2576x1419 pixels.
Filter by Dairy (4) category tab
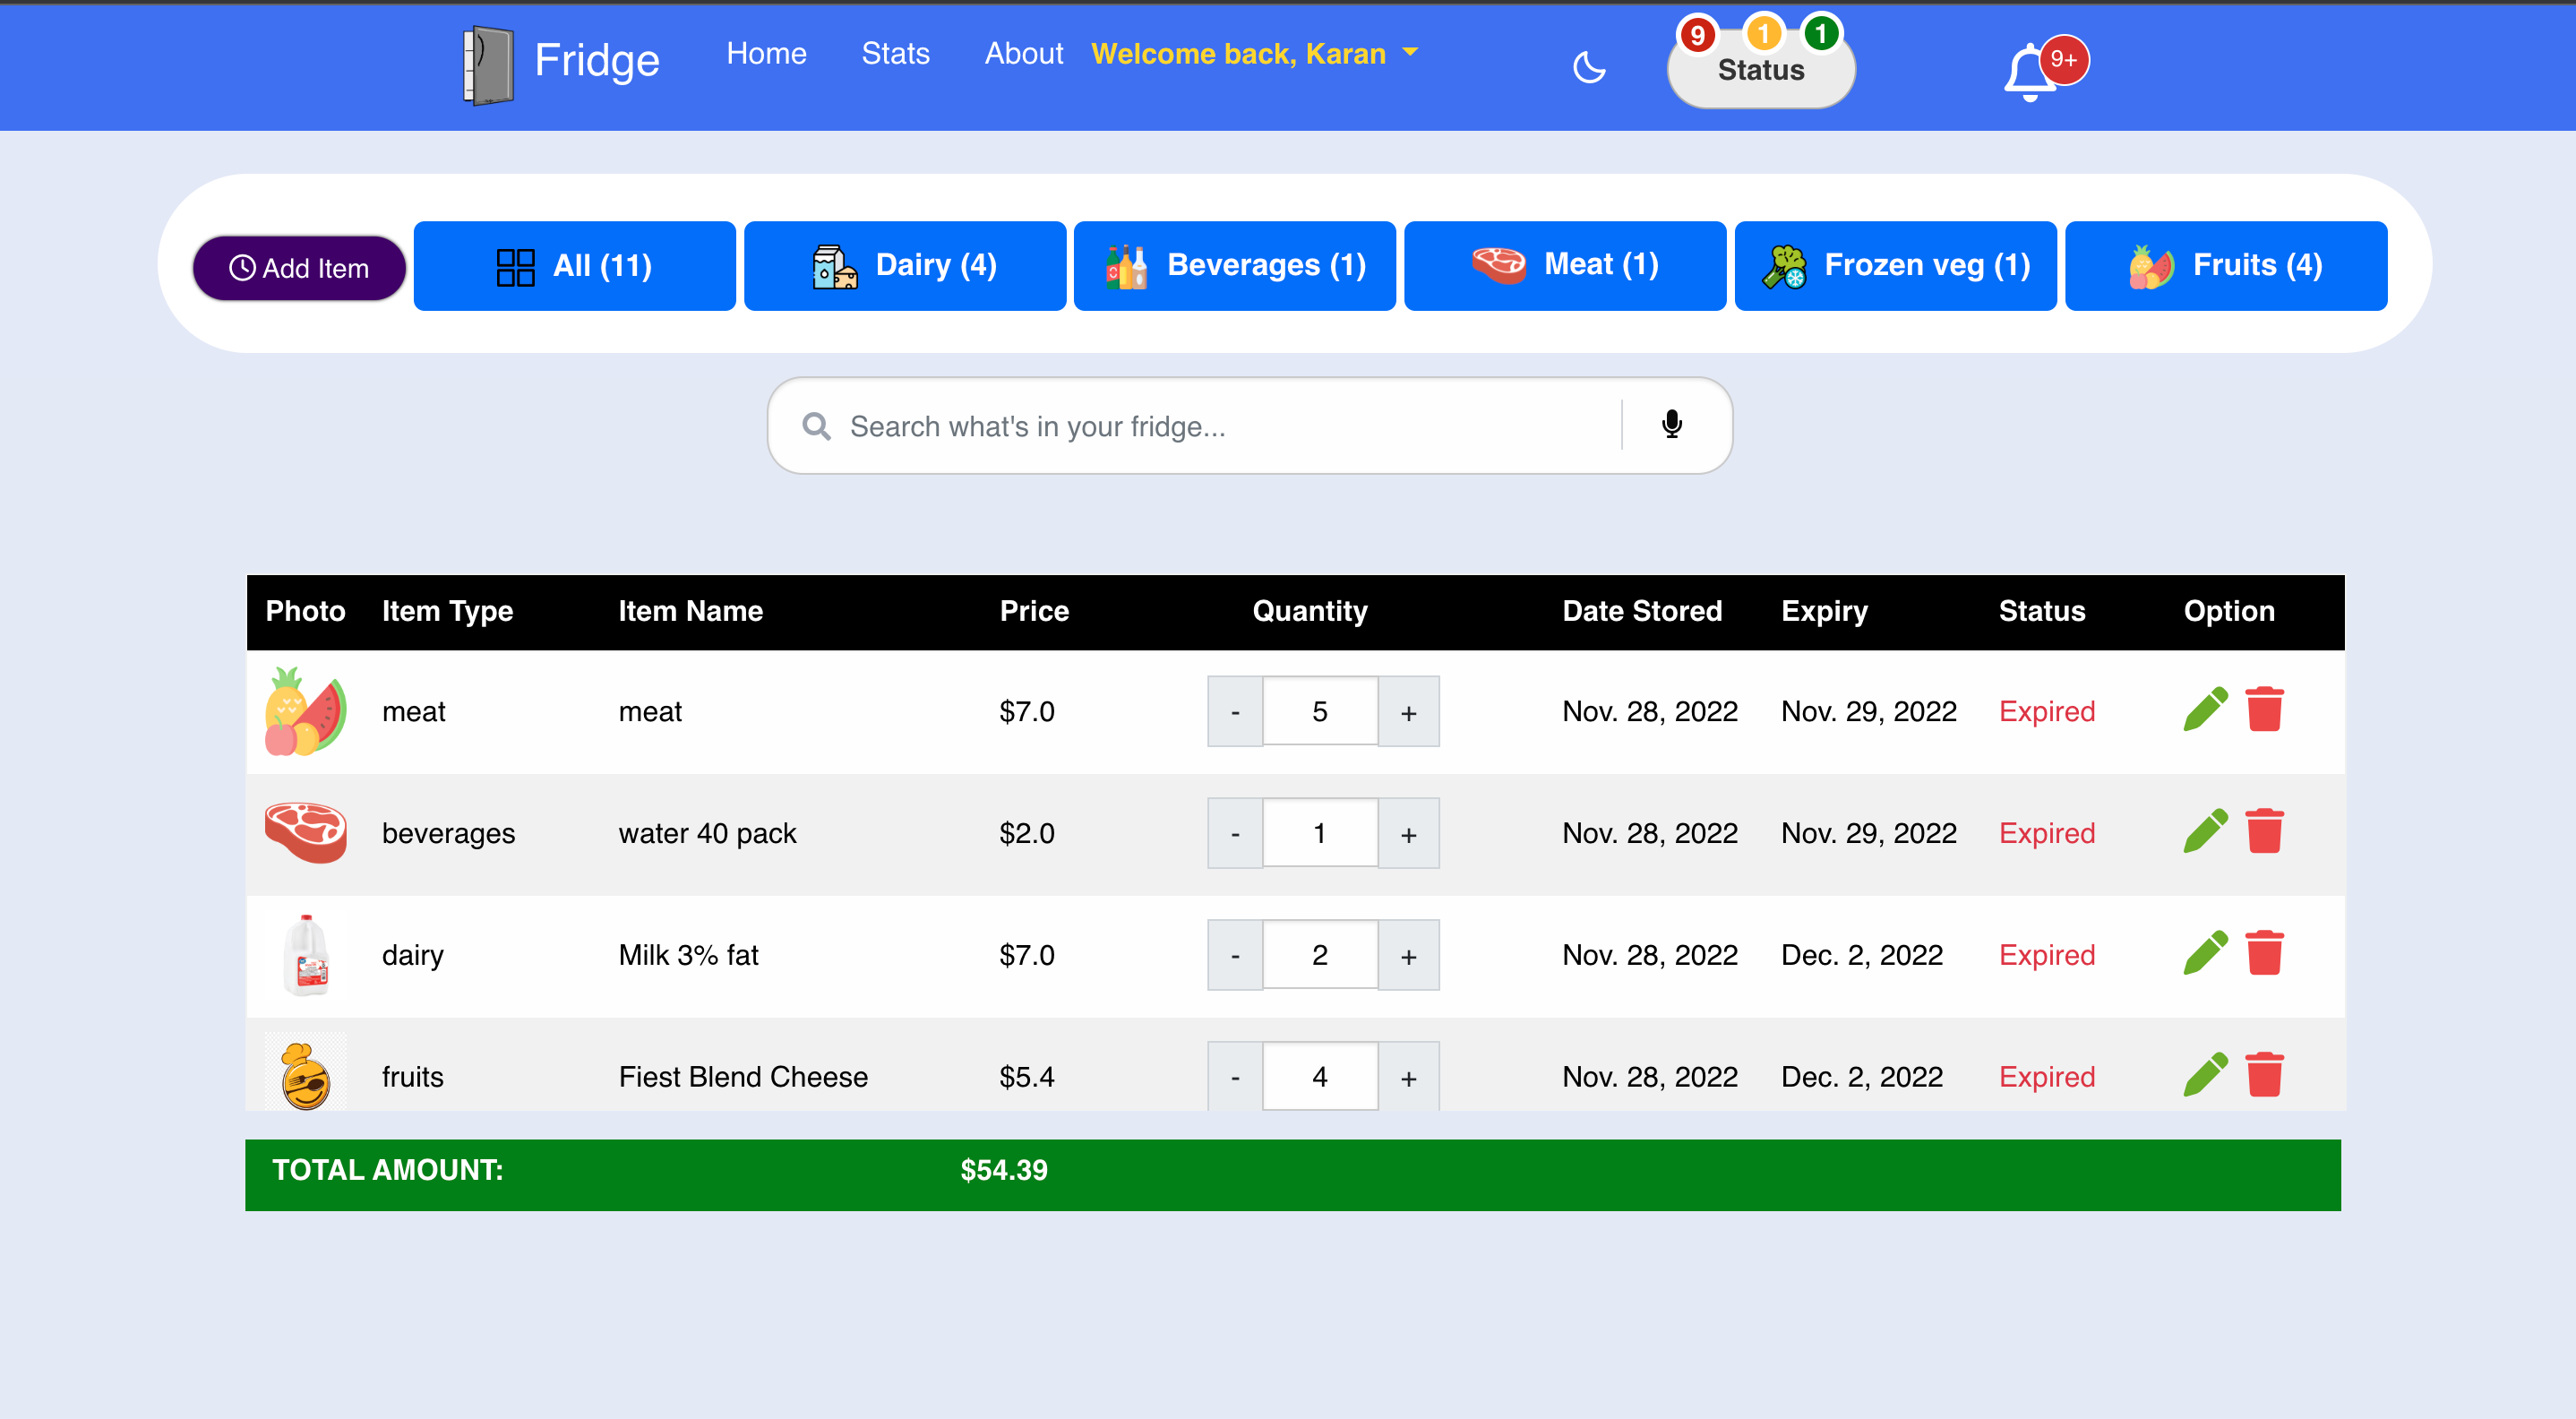coord(904,266)
